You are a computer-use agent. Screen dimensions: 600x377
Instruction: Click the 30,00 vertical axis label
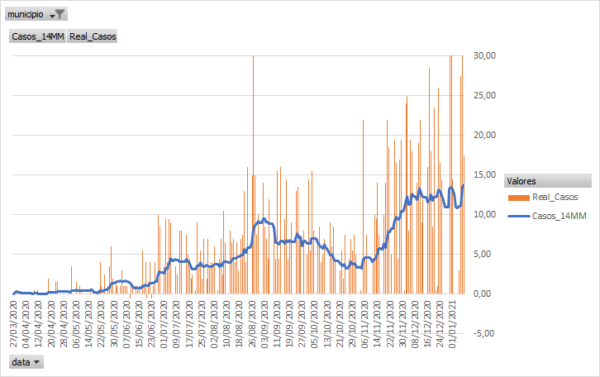click(484, 55)
